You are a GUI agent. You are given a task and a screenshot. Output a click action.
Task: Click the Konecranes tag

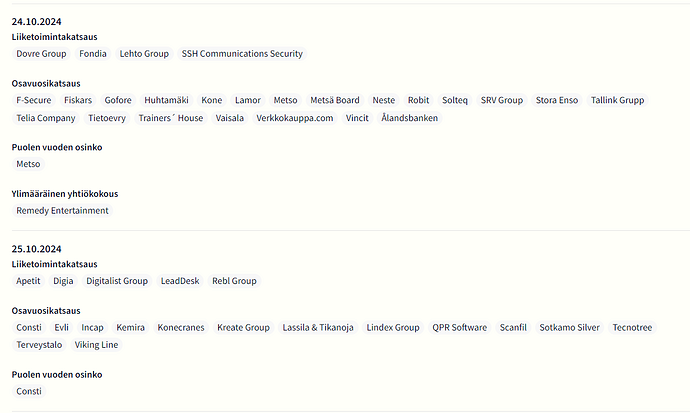click(181, 328)
